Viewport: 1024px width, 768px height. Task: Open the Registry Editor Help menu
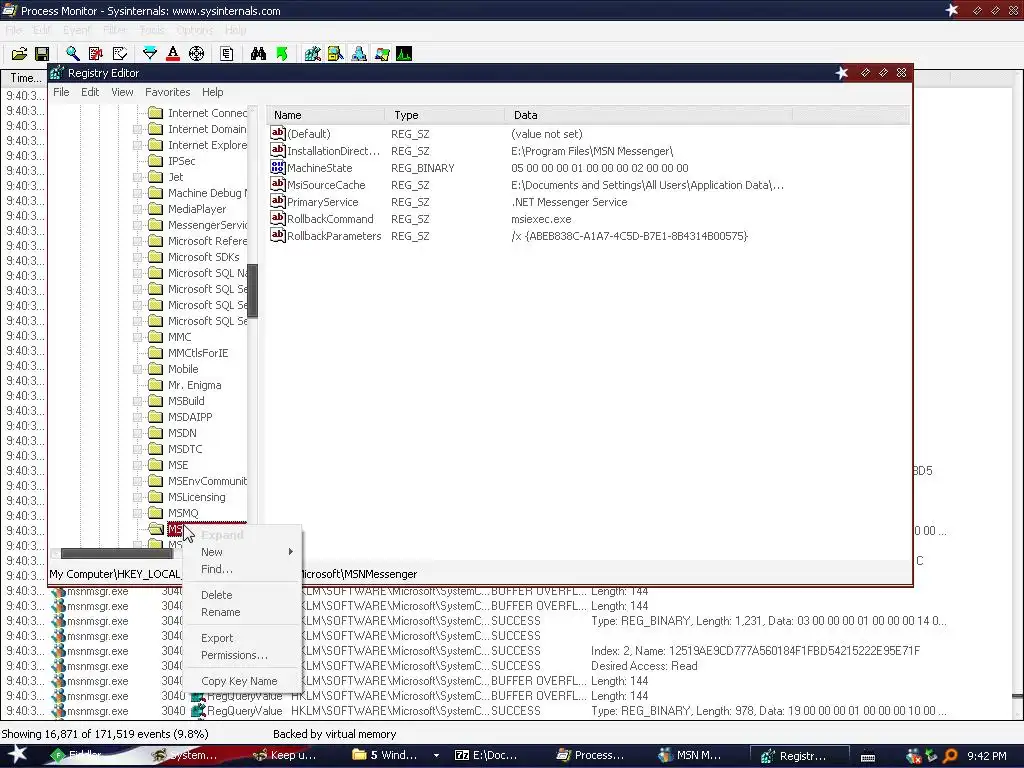coord(212,92)
